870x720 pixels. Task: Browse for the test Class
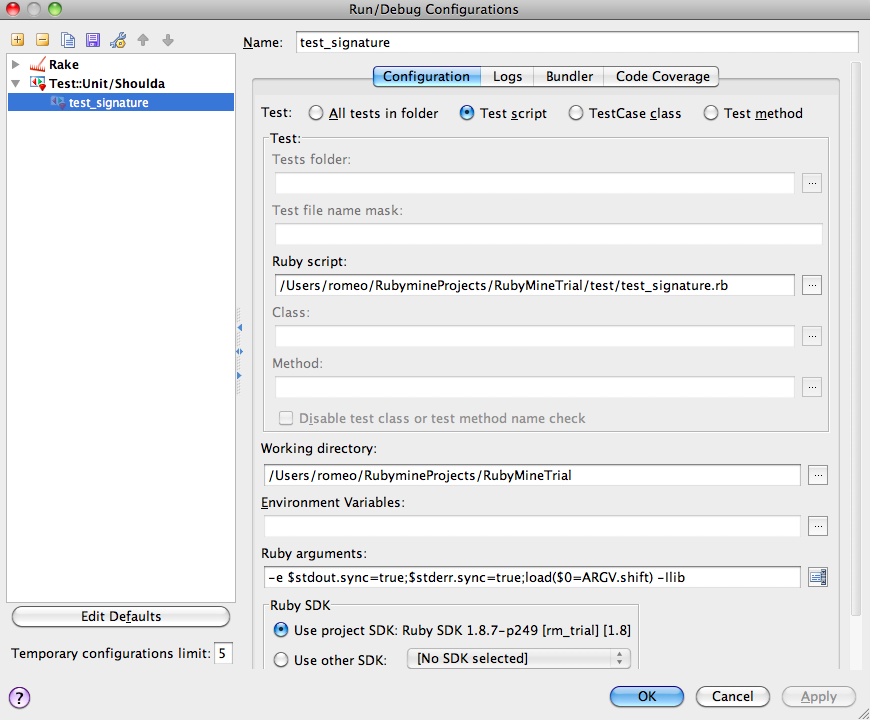[812, 336]
